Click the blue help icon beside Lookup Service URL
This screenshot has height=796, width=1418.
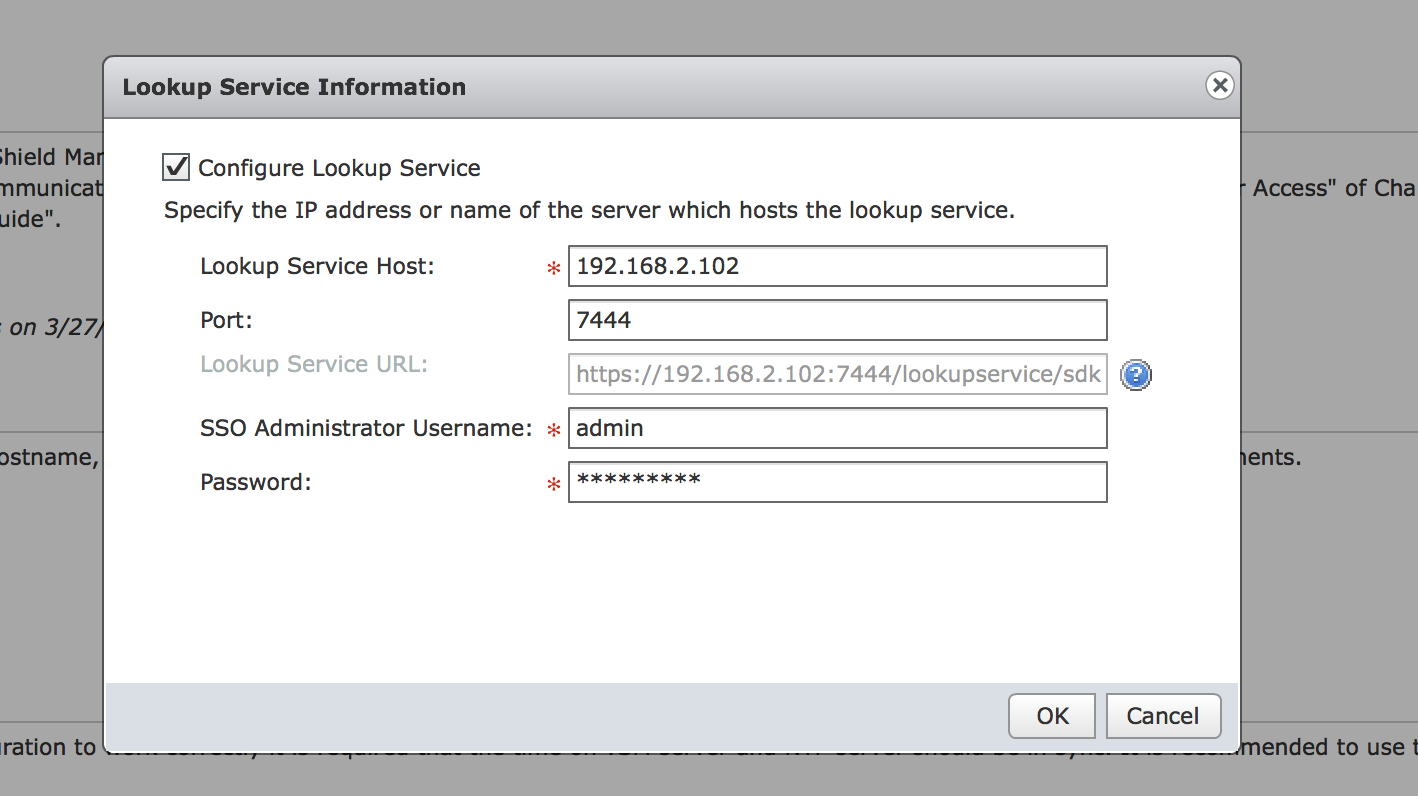tap(1136, 375)
